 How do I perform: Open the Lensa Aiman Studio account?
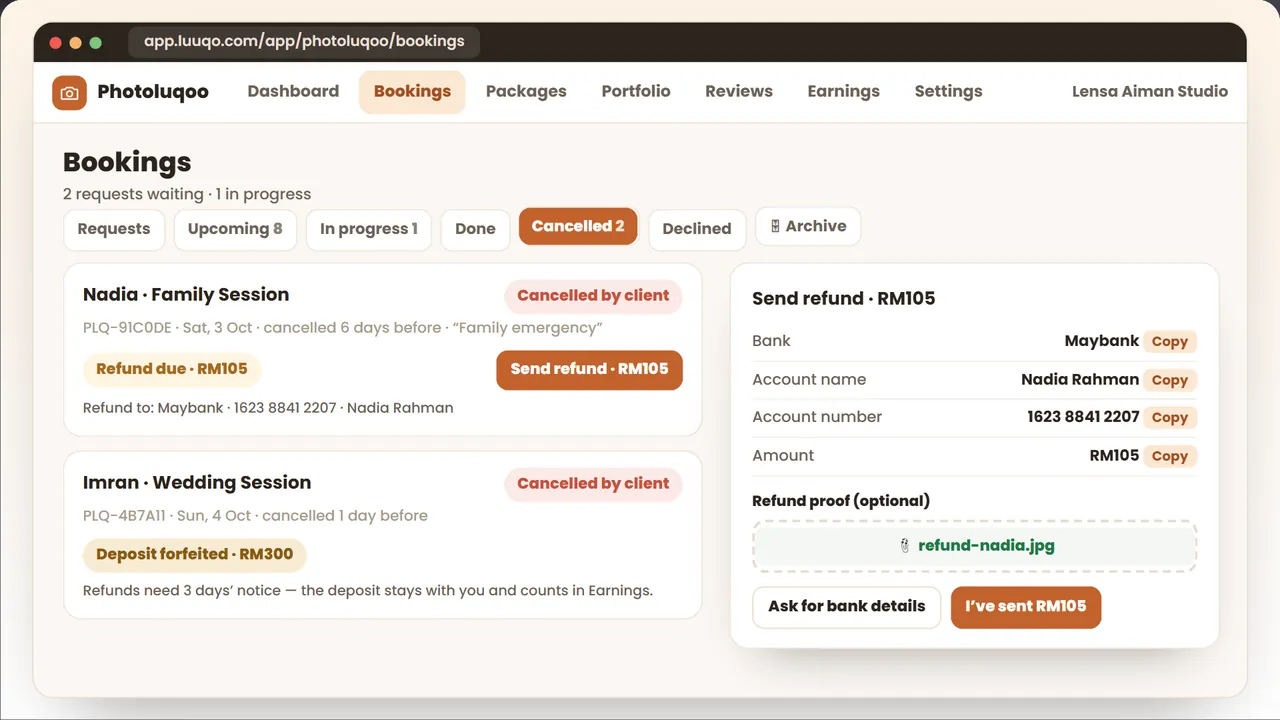click(1150, 91)
